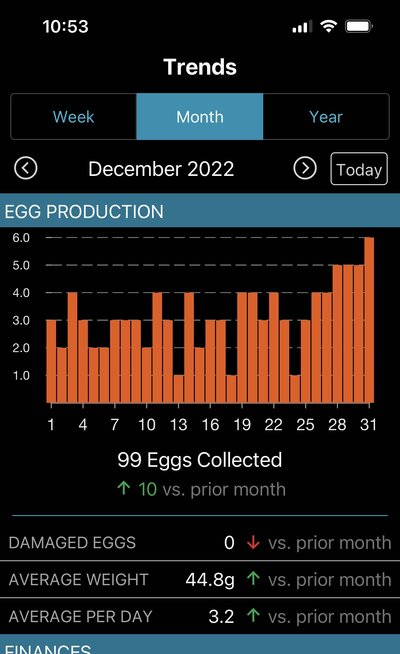Tap the green arrow next to 44.8g

coord(253,579)
